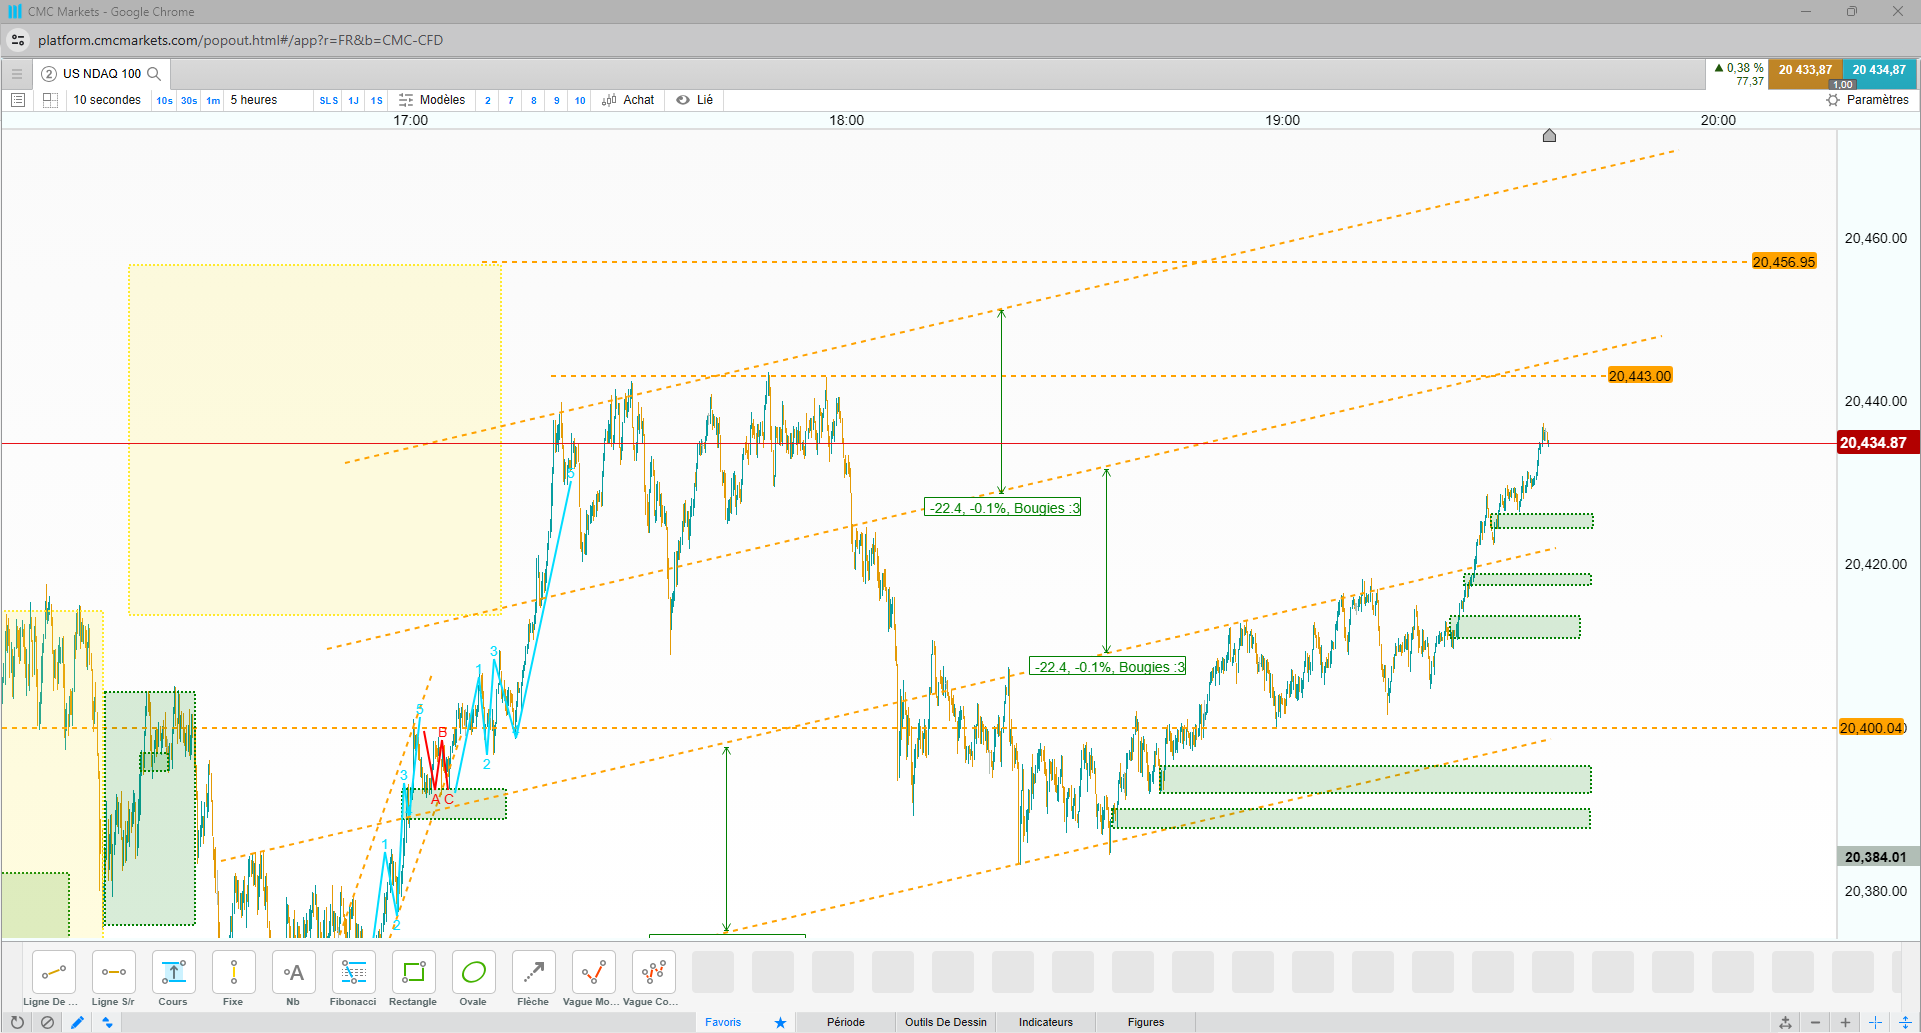Open the 10 secondes interval dropdown

point(107,100)
